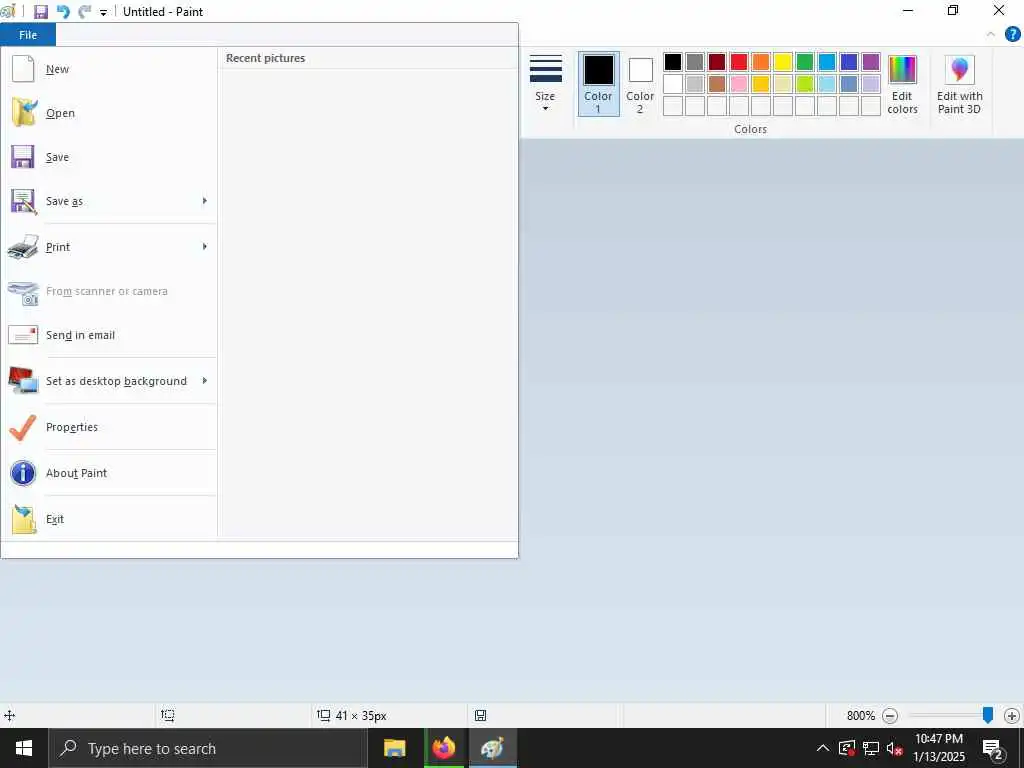Click the Windows Start button
This screenshot has width=1024, height=768.
pyautogui.click(x=24, y=748)
